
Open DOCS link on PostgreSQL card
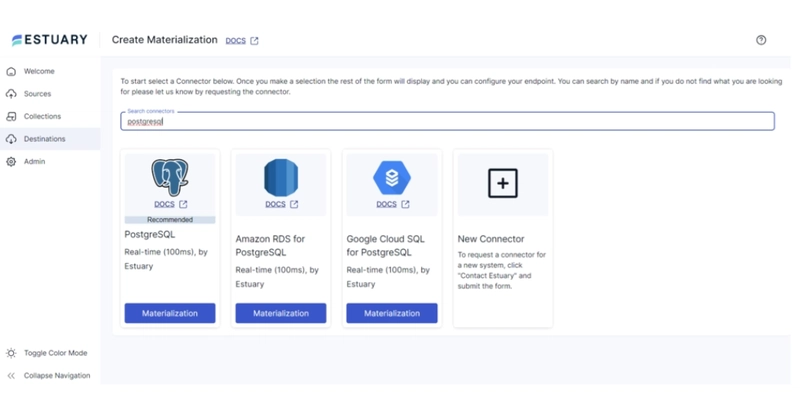point(164,204)
